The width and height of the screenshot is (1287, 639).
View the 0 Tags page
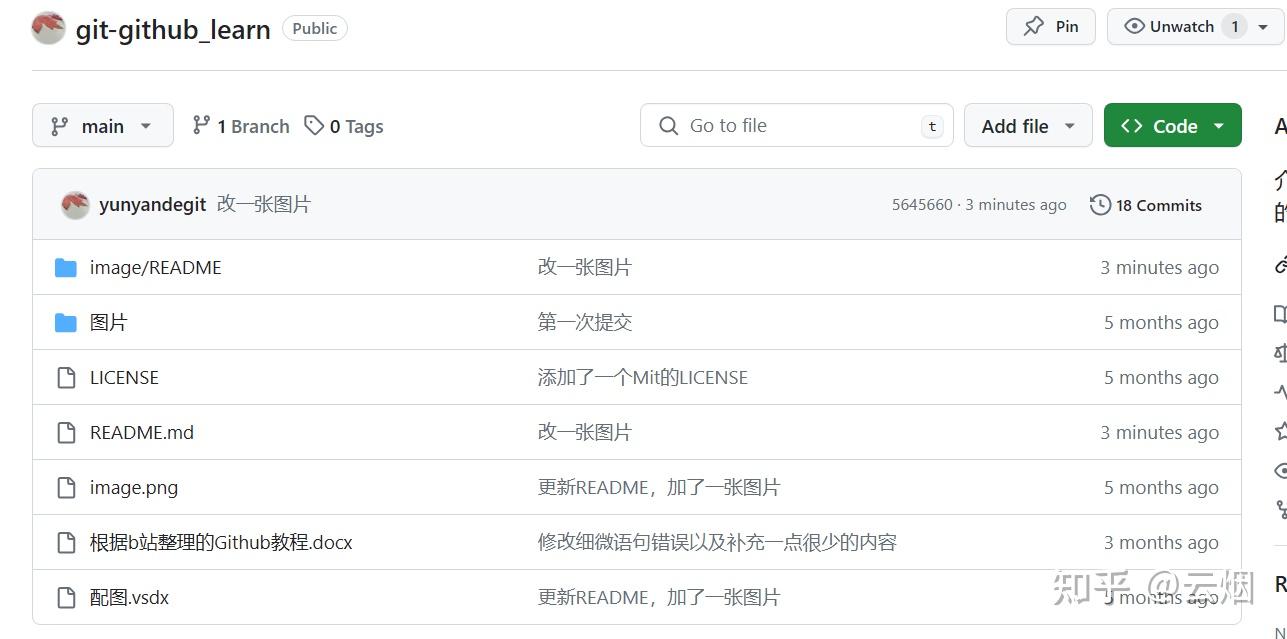(345, 126)
